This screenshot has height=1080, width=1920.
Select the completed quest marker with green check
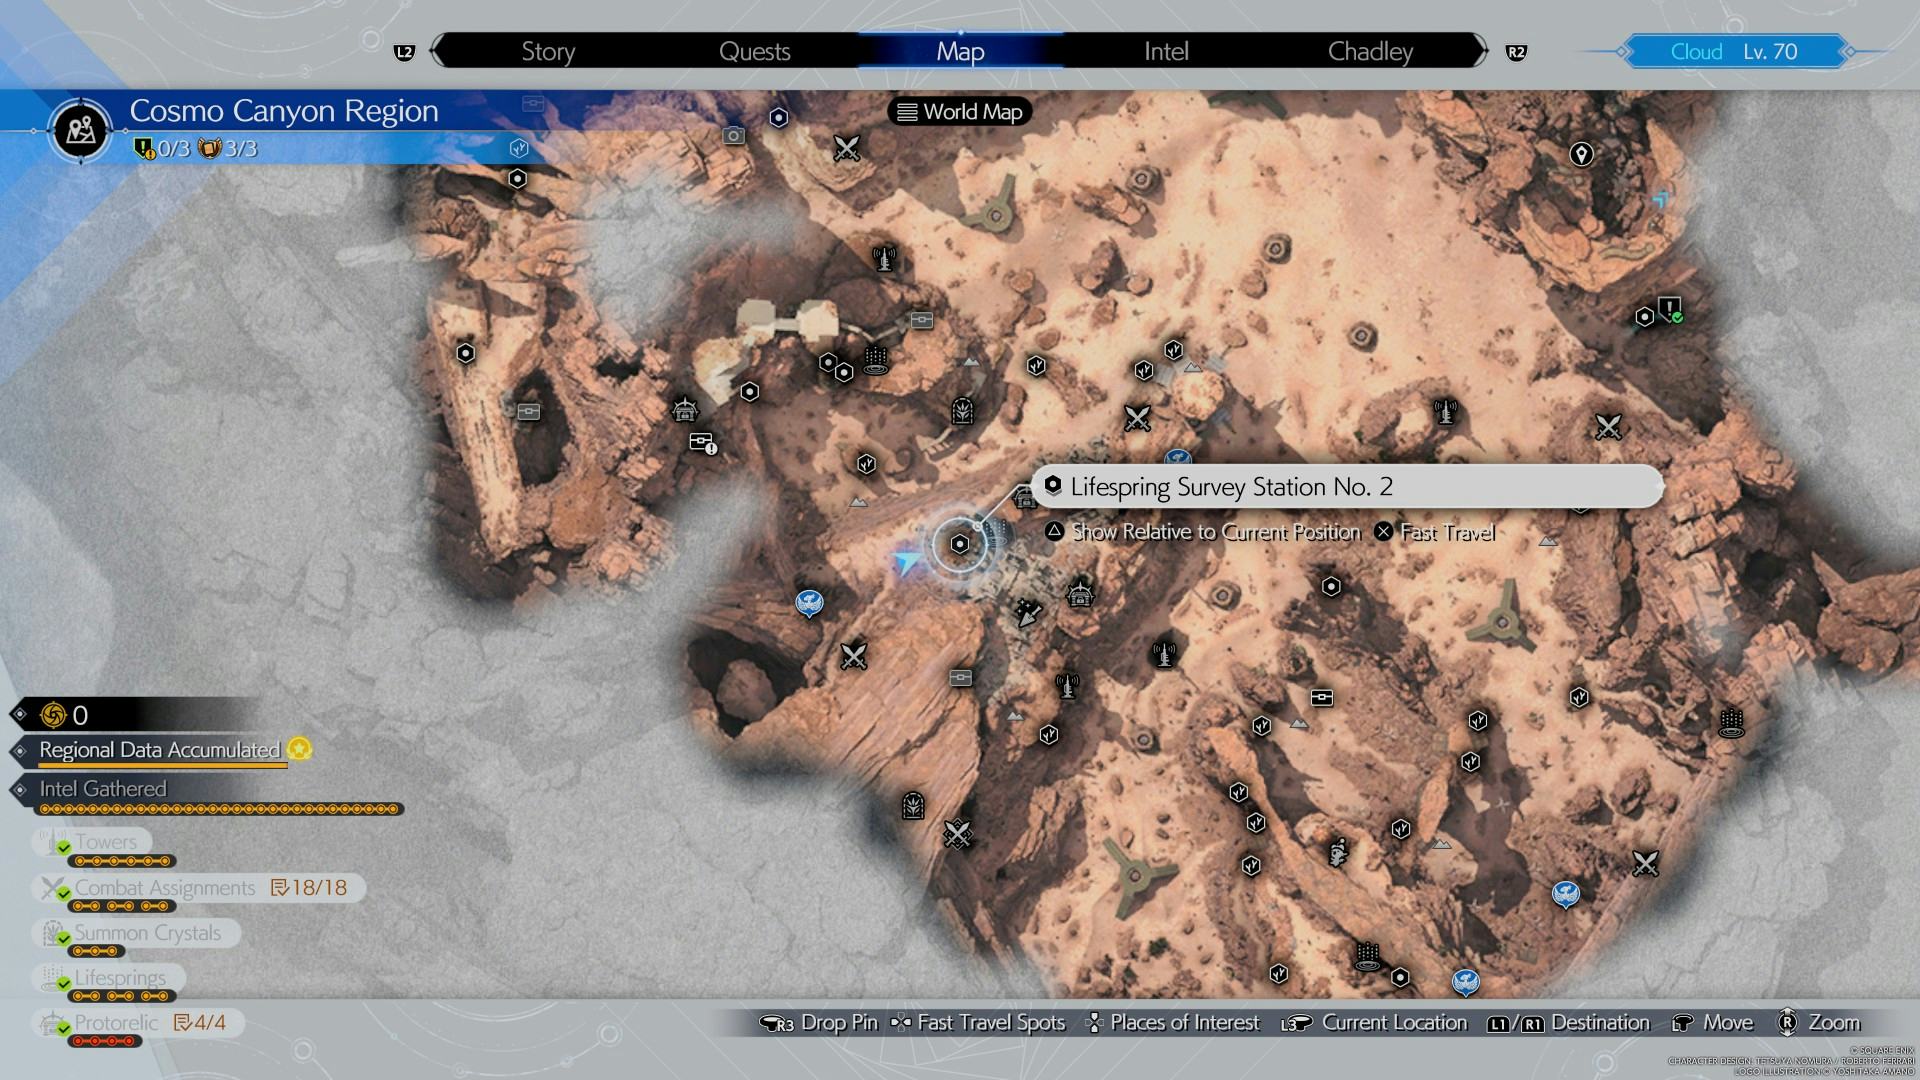click(x=1670, y=309)
